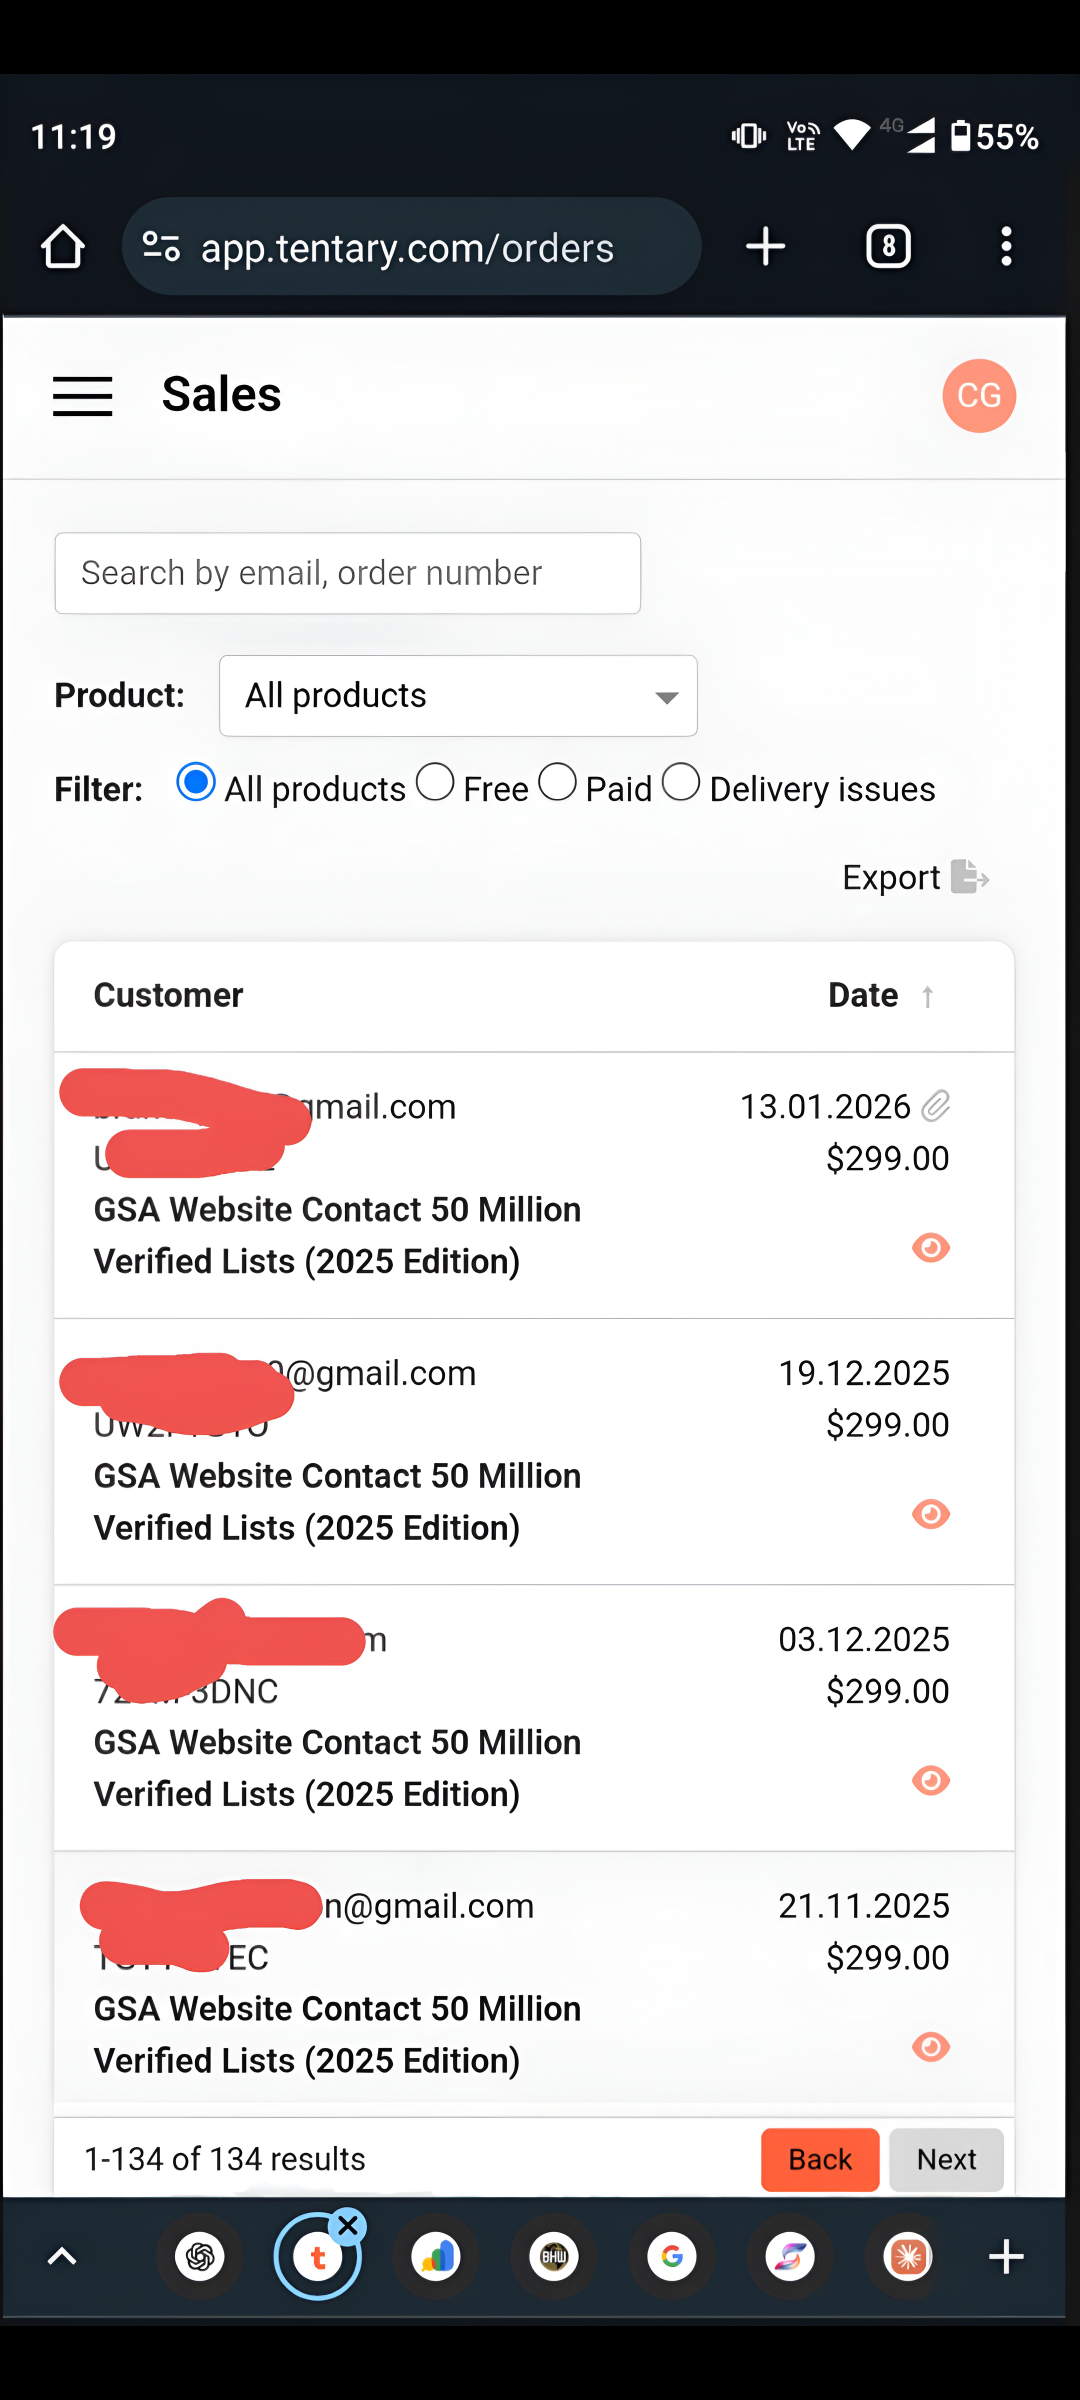The height and width of the screenshot is (2400, 1080).
Task: View order details for 13.01.2026 sale
Action: point(931,1248)
